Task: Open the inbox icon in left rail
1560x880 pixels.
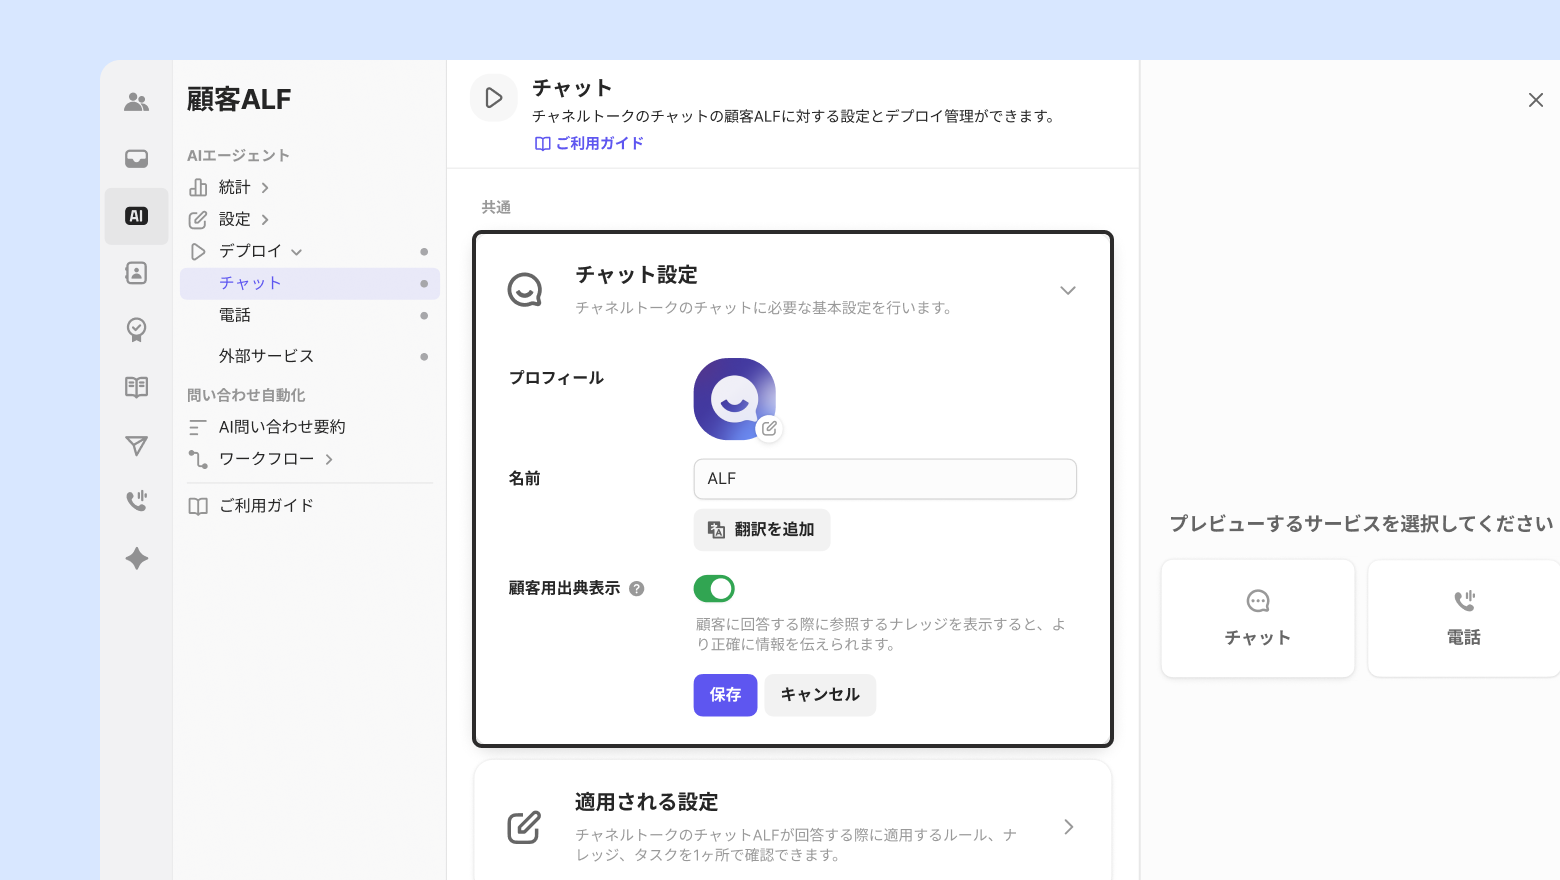Action: [137, 159]
